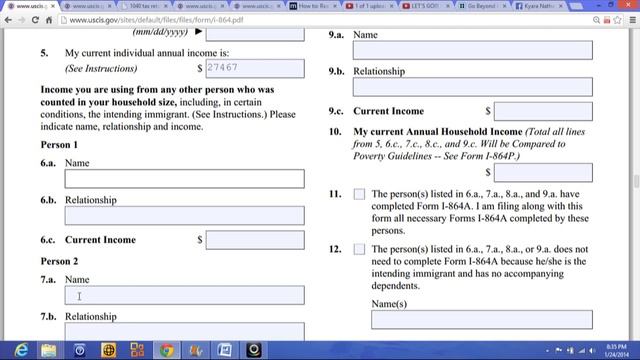Click the Name(s) field under item 12
The height and width of the screenshot is (360, 640).
pyautogui.click(x=482, y=320)
